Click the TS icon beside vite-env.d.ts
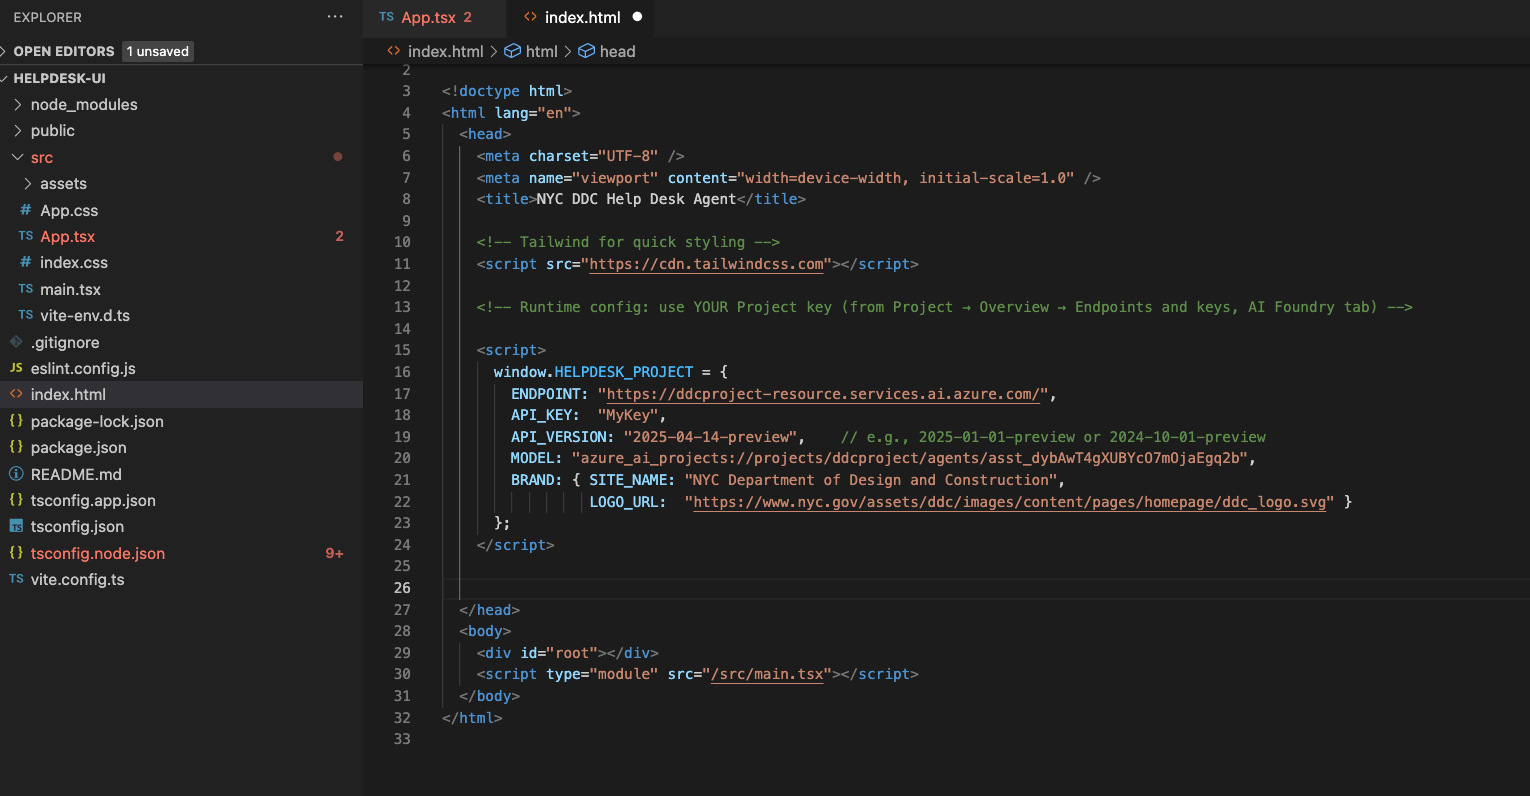Image resolution: width=1530 pixels, height=796 pixels. 26,315
